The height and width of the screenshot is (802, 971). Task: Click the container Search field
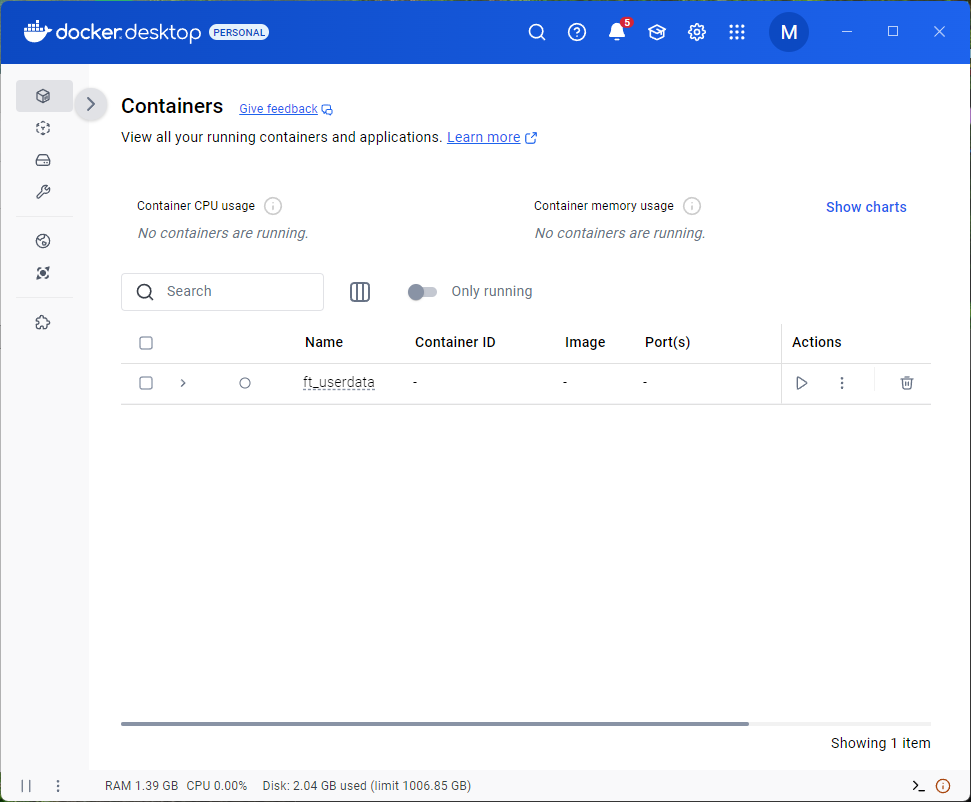point(240,292)
